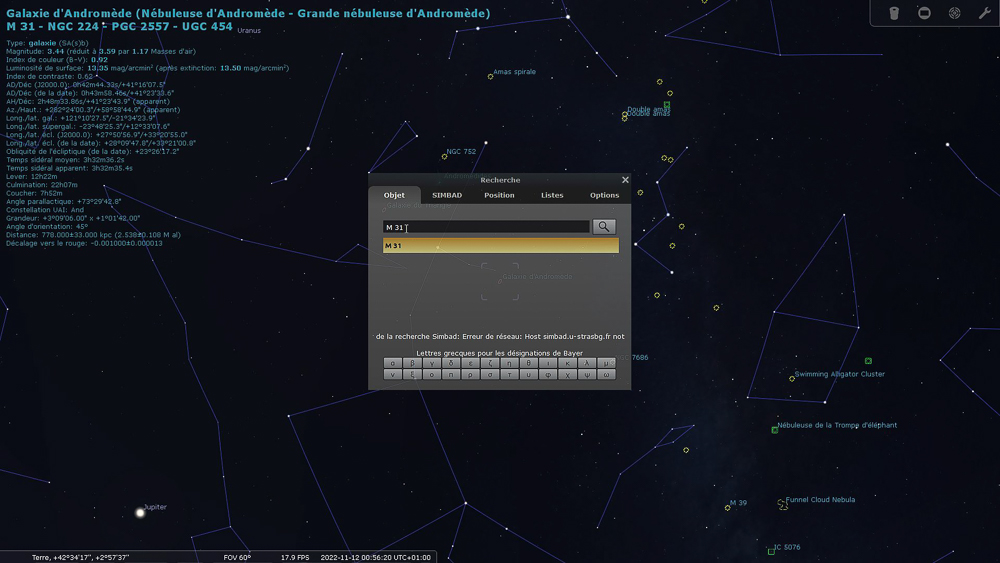Open the SIMBAD tab

tap(447, 195)
